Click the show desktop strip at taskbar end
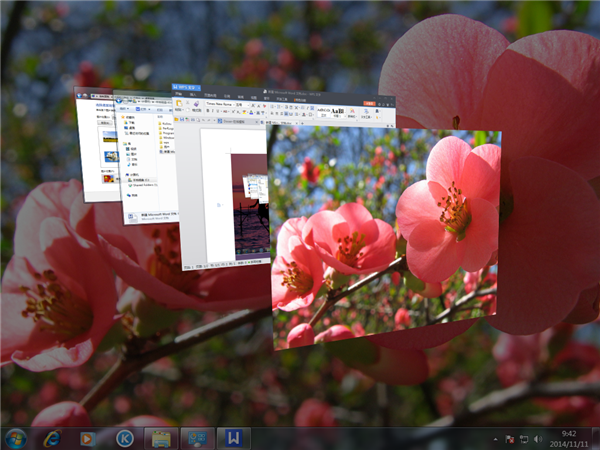 pos(596,438)
